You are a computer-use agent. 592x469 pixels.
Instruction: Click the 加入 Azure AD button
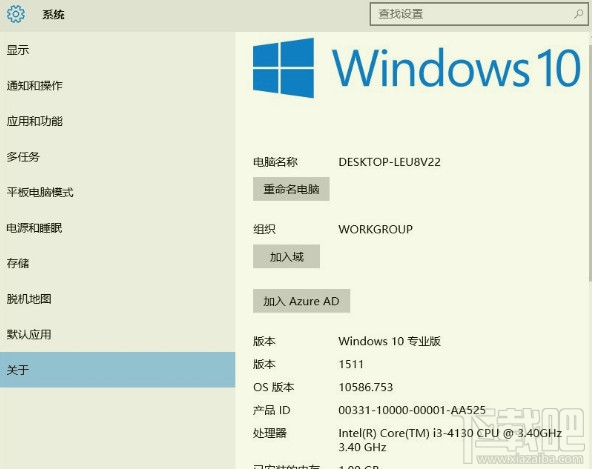(x=301, y=301)
